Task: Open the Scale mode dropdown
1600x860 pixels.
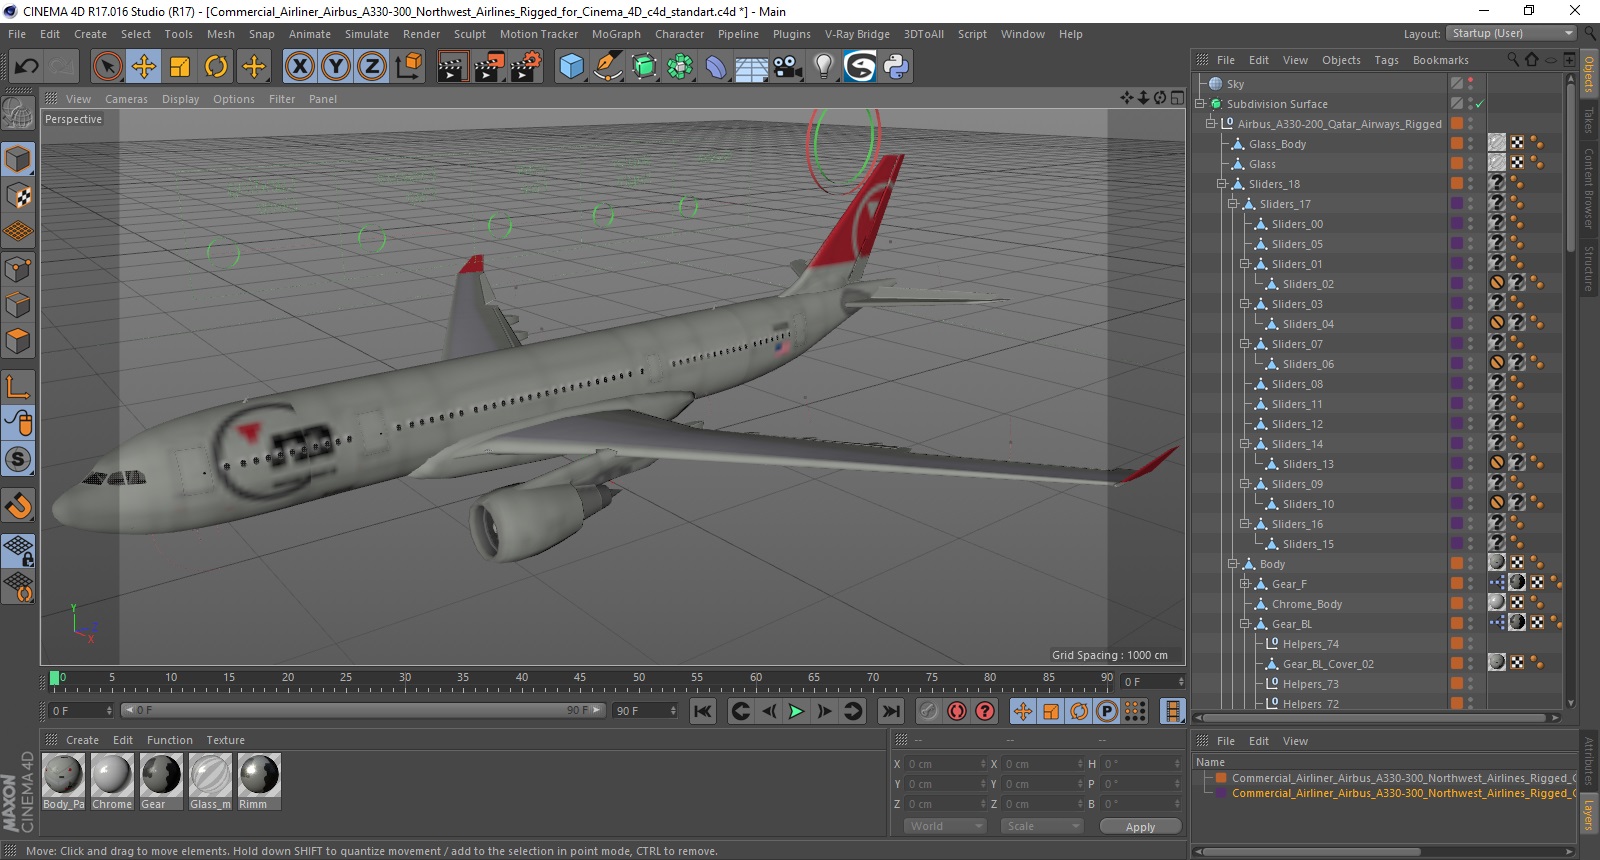Action: 1042,826
